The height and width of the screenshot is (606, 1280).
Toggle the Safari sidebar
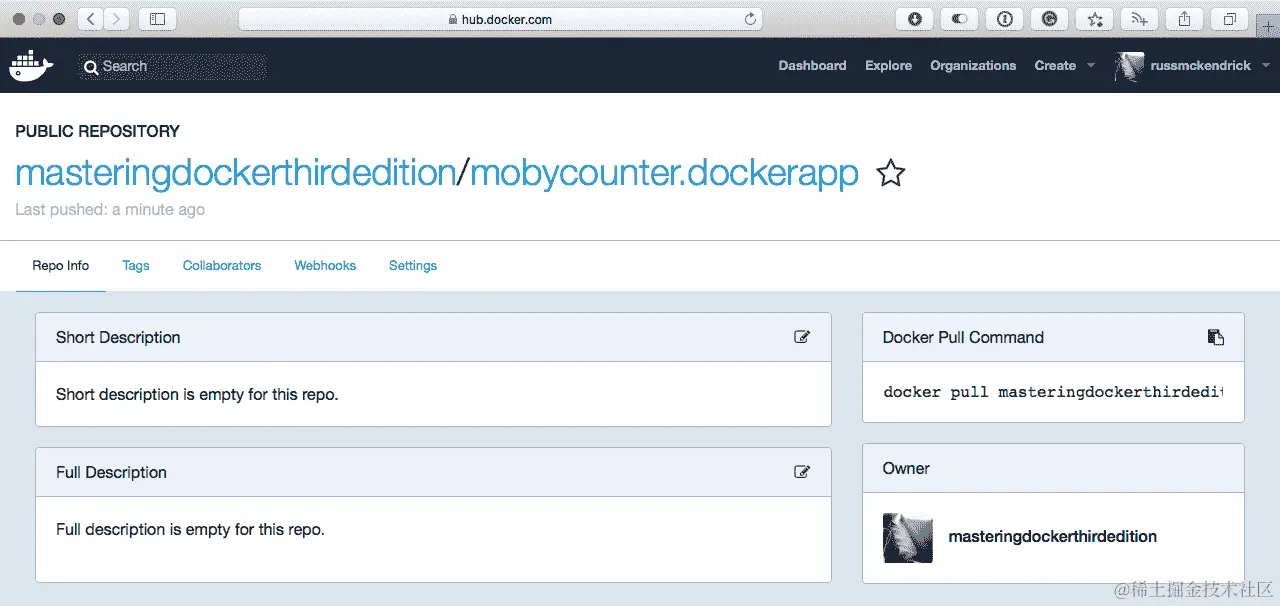coord(157,19)
